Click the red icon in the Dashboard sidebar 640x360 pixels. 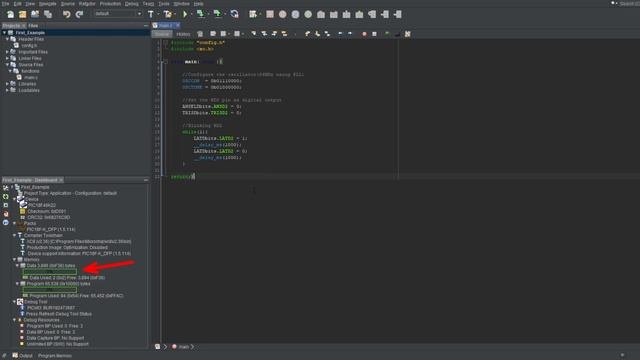point(6,213)
